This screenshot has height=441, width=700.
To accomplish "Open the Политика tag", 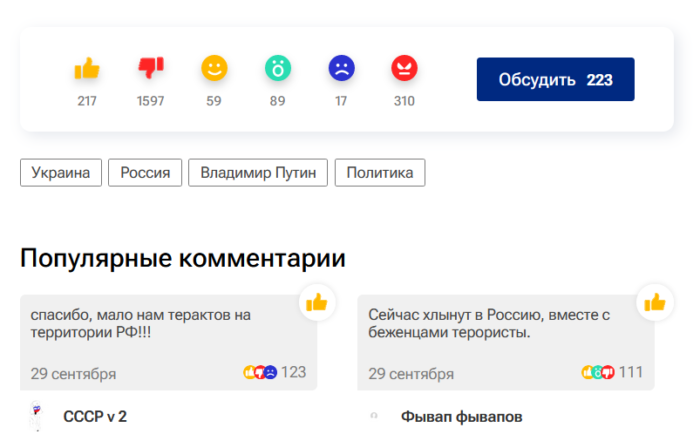I will (380, 172).
